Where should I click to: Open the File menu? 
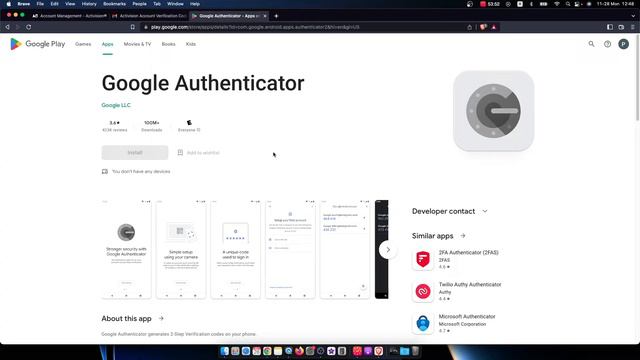pyautogui.click(x=40, y=4)
